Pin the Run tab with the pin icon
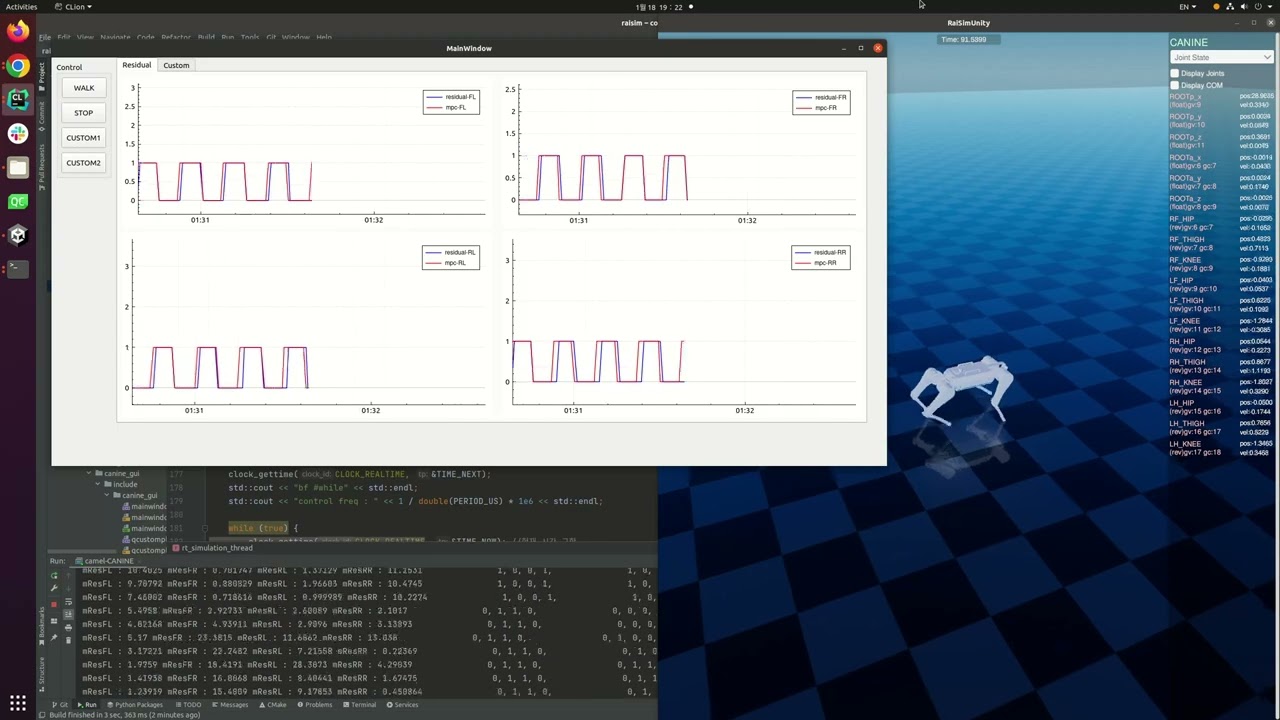1280x720 pixels. pyautogui.click(x=54, y=637)
